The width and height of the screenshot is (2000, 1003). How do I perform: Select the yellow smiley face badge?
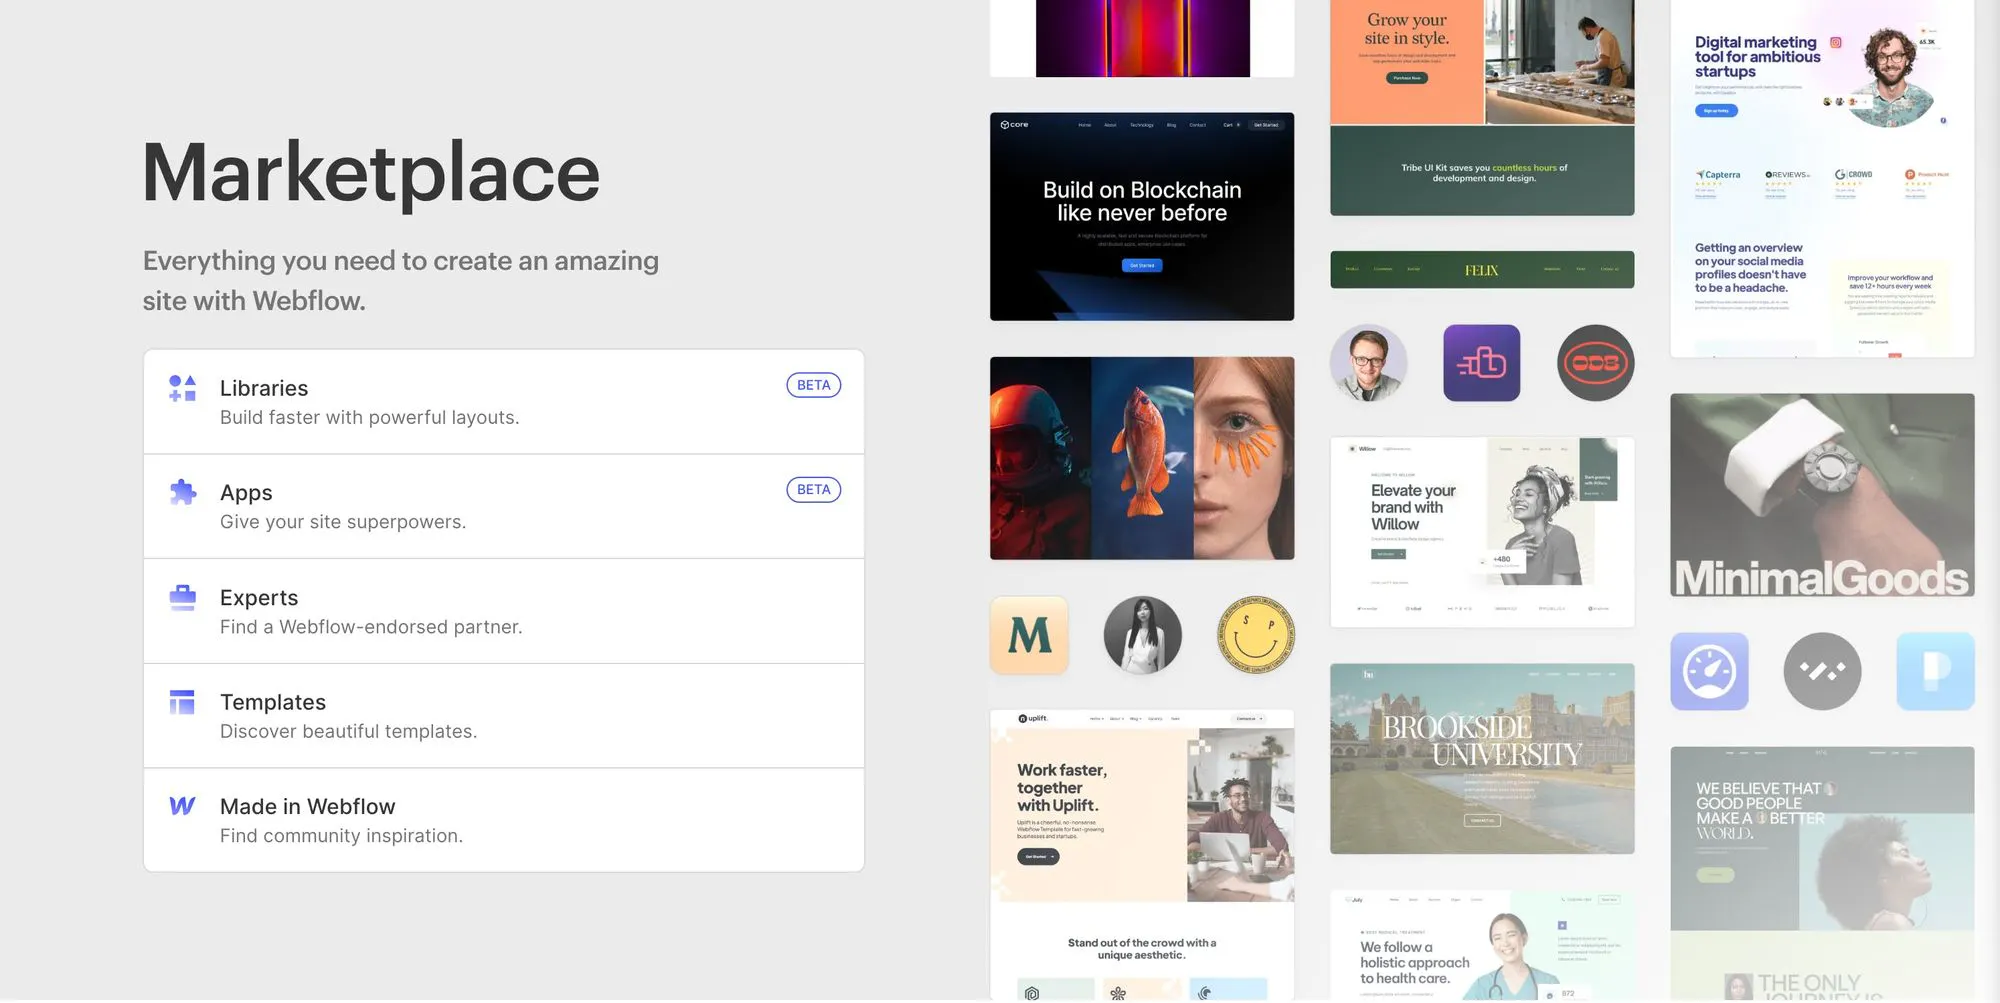point(1256,635)
